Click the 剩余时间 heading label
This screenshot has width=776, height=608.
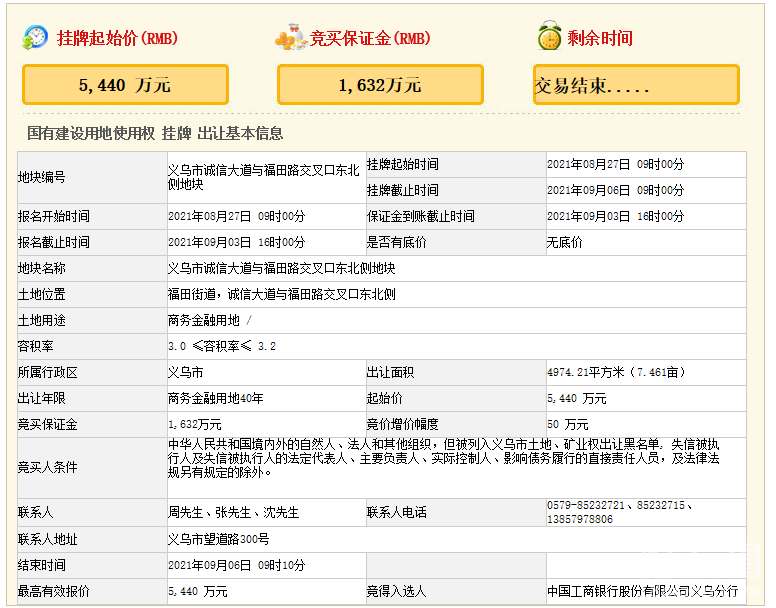click(600, 39)
